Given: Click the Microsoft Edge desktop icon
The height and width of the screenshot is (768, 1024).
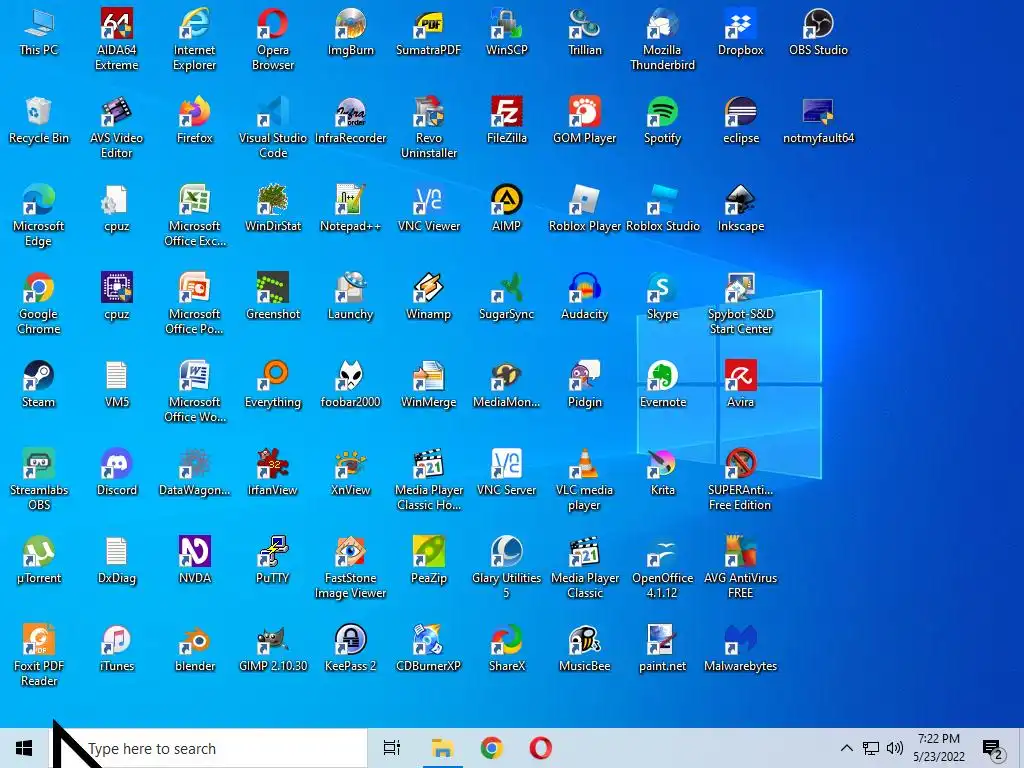Looking at the screenshot, I should (x=39, y=216).
